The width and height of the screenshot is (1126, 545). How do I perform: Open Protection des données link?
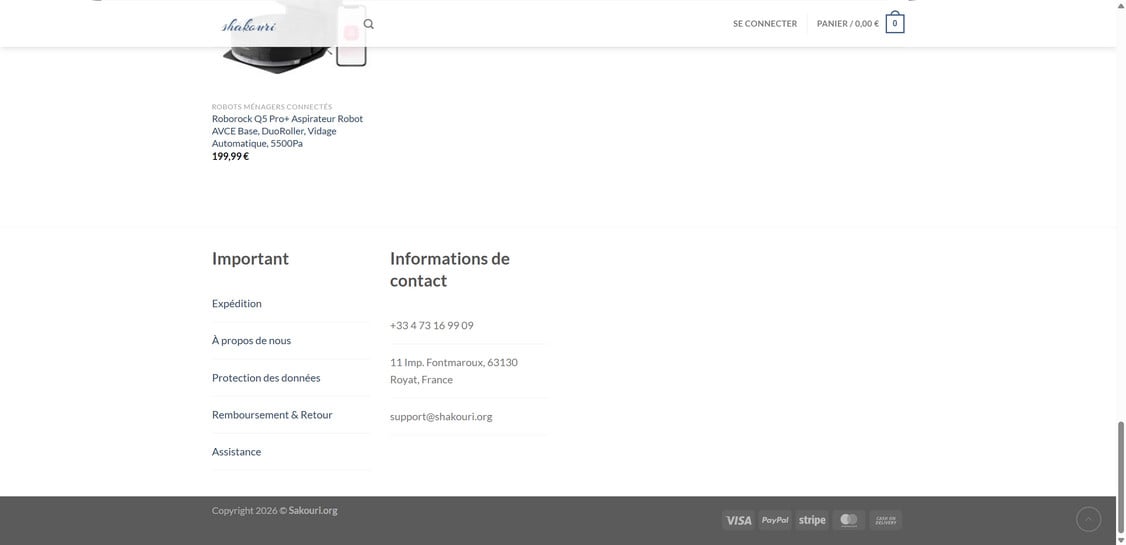(266, 378)
